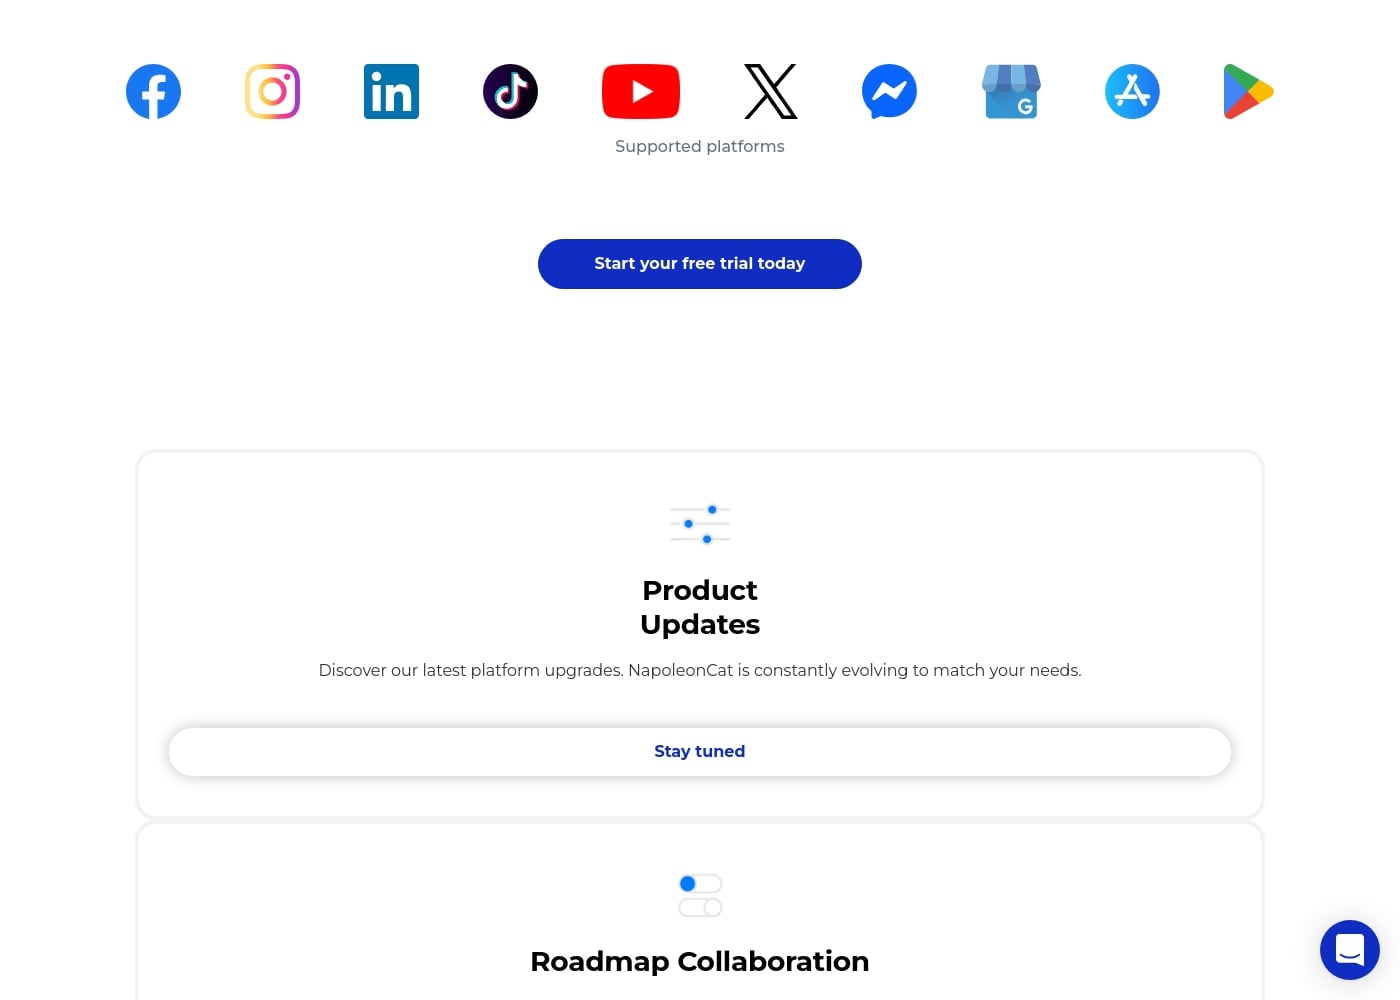Select the Instagram logo icon
The image size is (1400, 1000).
272,91
